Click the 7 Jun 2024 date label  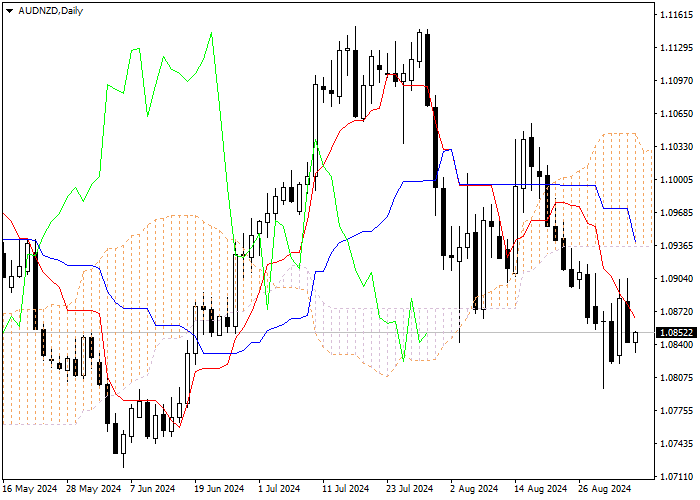(153, 489)
